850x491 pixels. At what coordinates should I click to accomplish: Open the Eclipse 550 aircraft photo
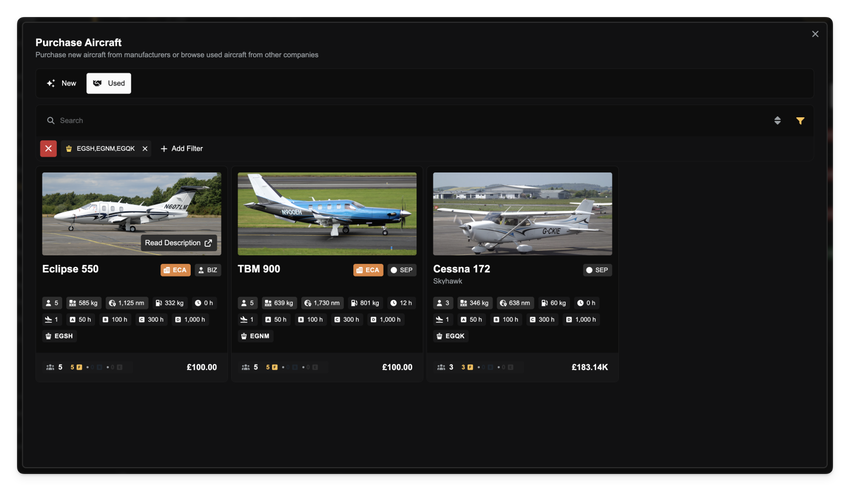point(131,205)
